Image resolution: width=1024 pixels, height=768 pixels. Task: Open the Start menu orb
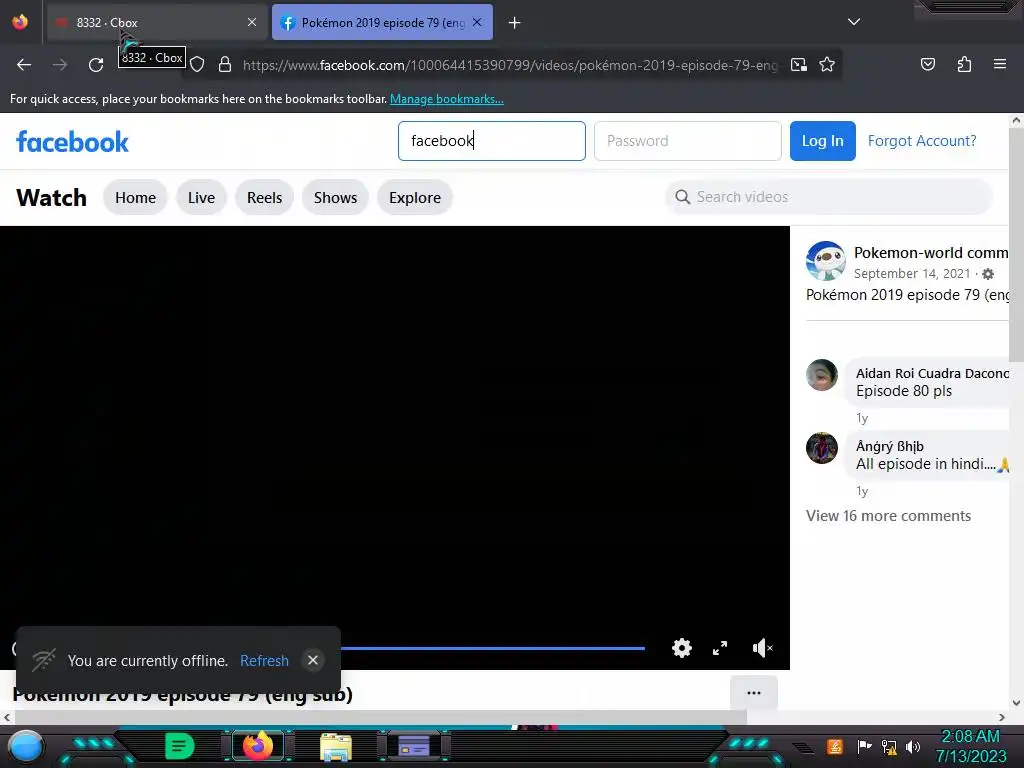tap(26, 746)
